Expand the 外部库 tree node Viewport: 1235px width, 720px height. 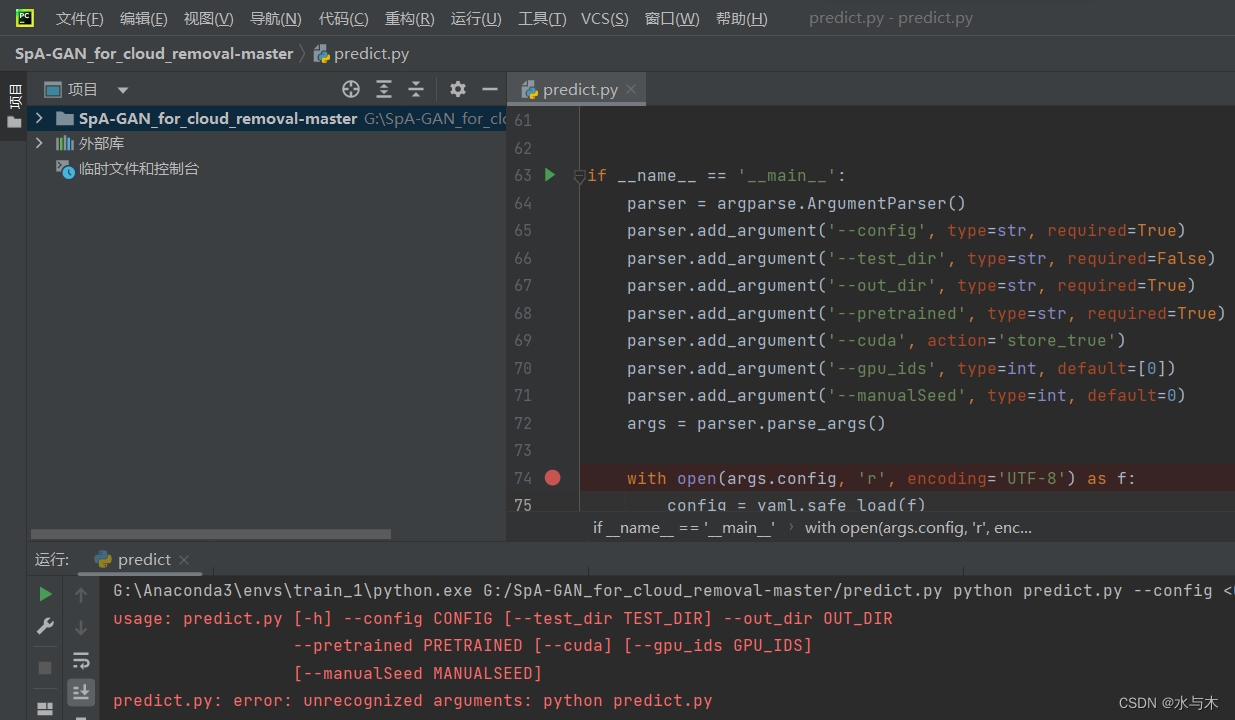pyautogui.click(x=37, y=143)
